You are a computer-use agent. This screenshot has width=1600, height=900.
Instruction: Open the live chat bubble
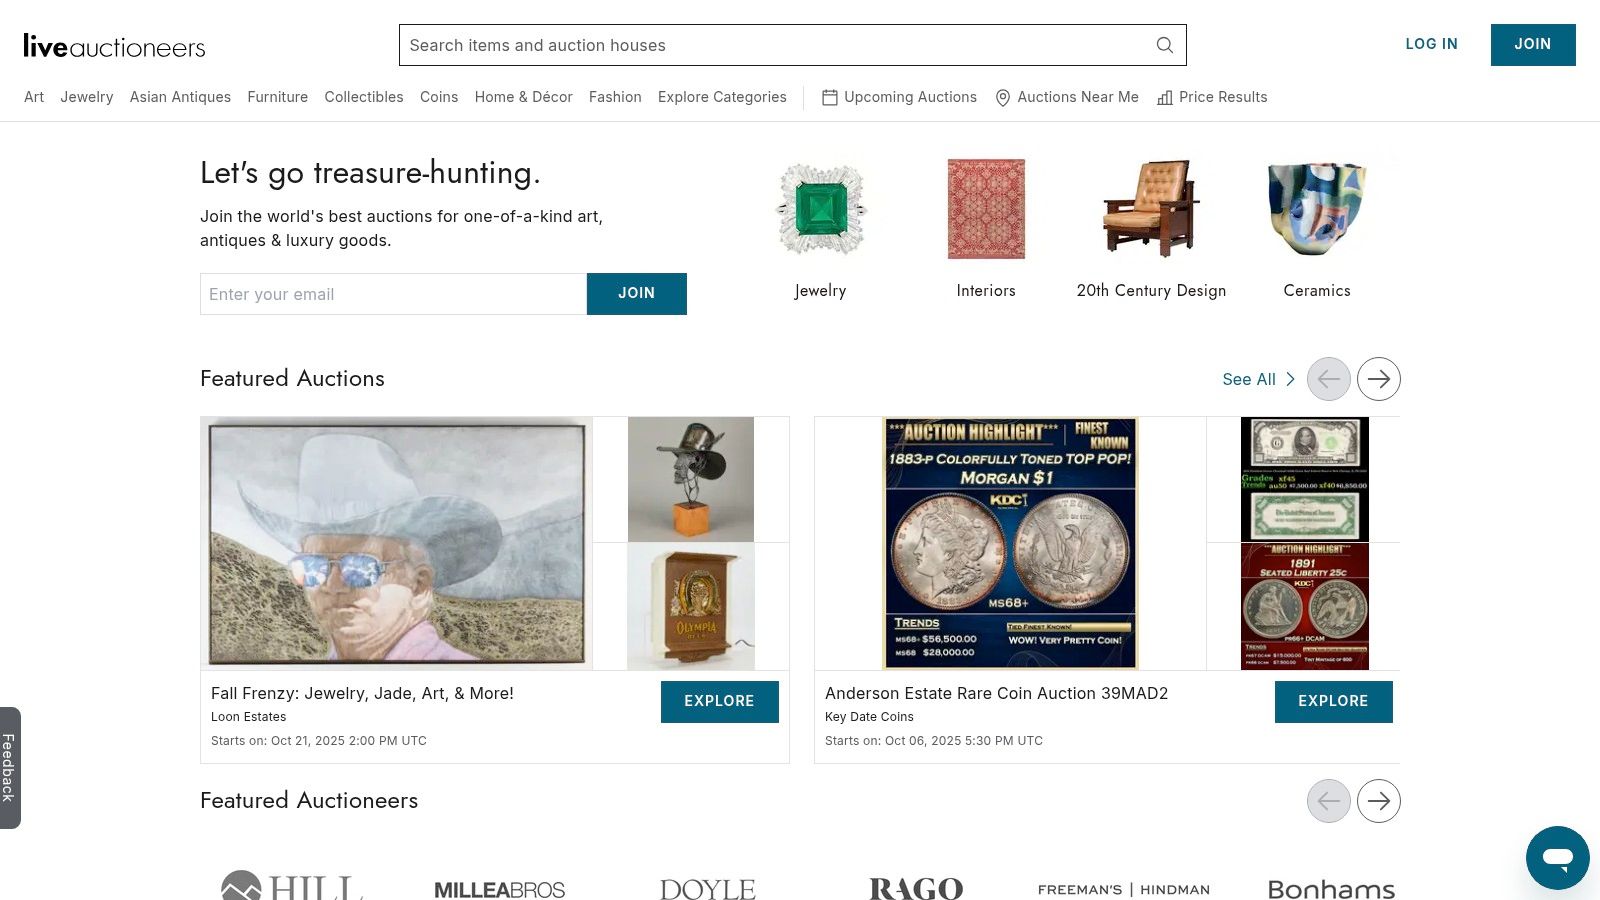pos(1557,857)
